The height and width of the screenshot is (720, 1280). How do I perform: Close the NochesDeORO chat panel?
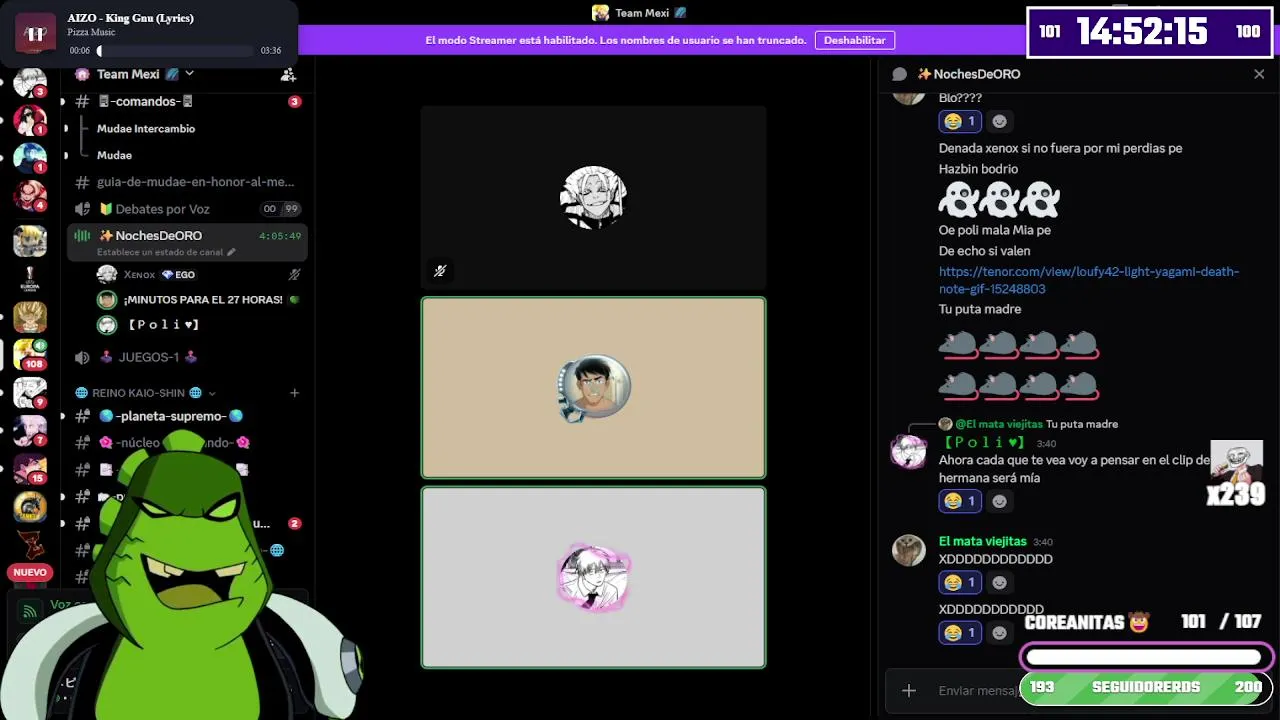(x=1259, y=74)
